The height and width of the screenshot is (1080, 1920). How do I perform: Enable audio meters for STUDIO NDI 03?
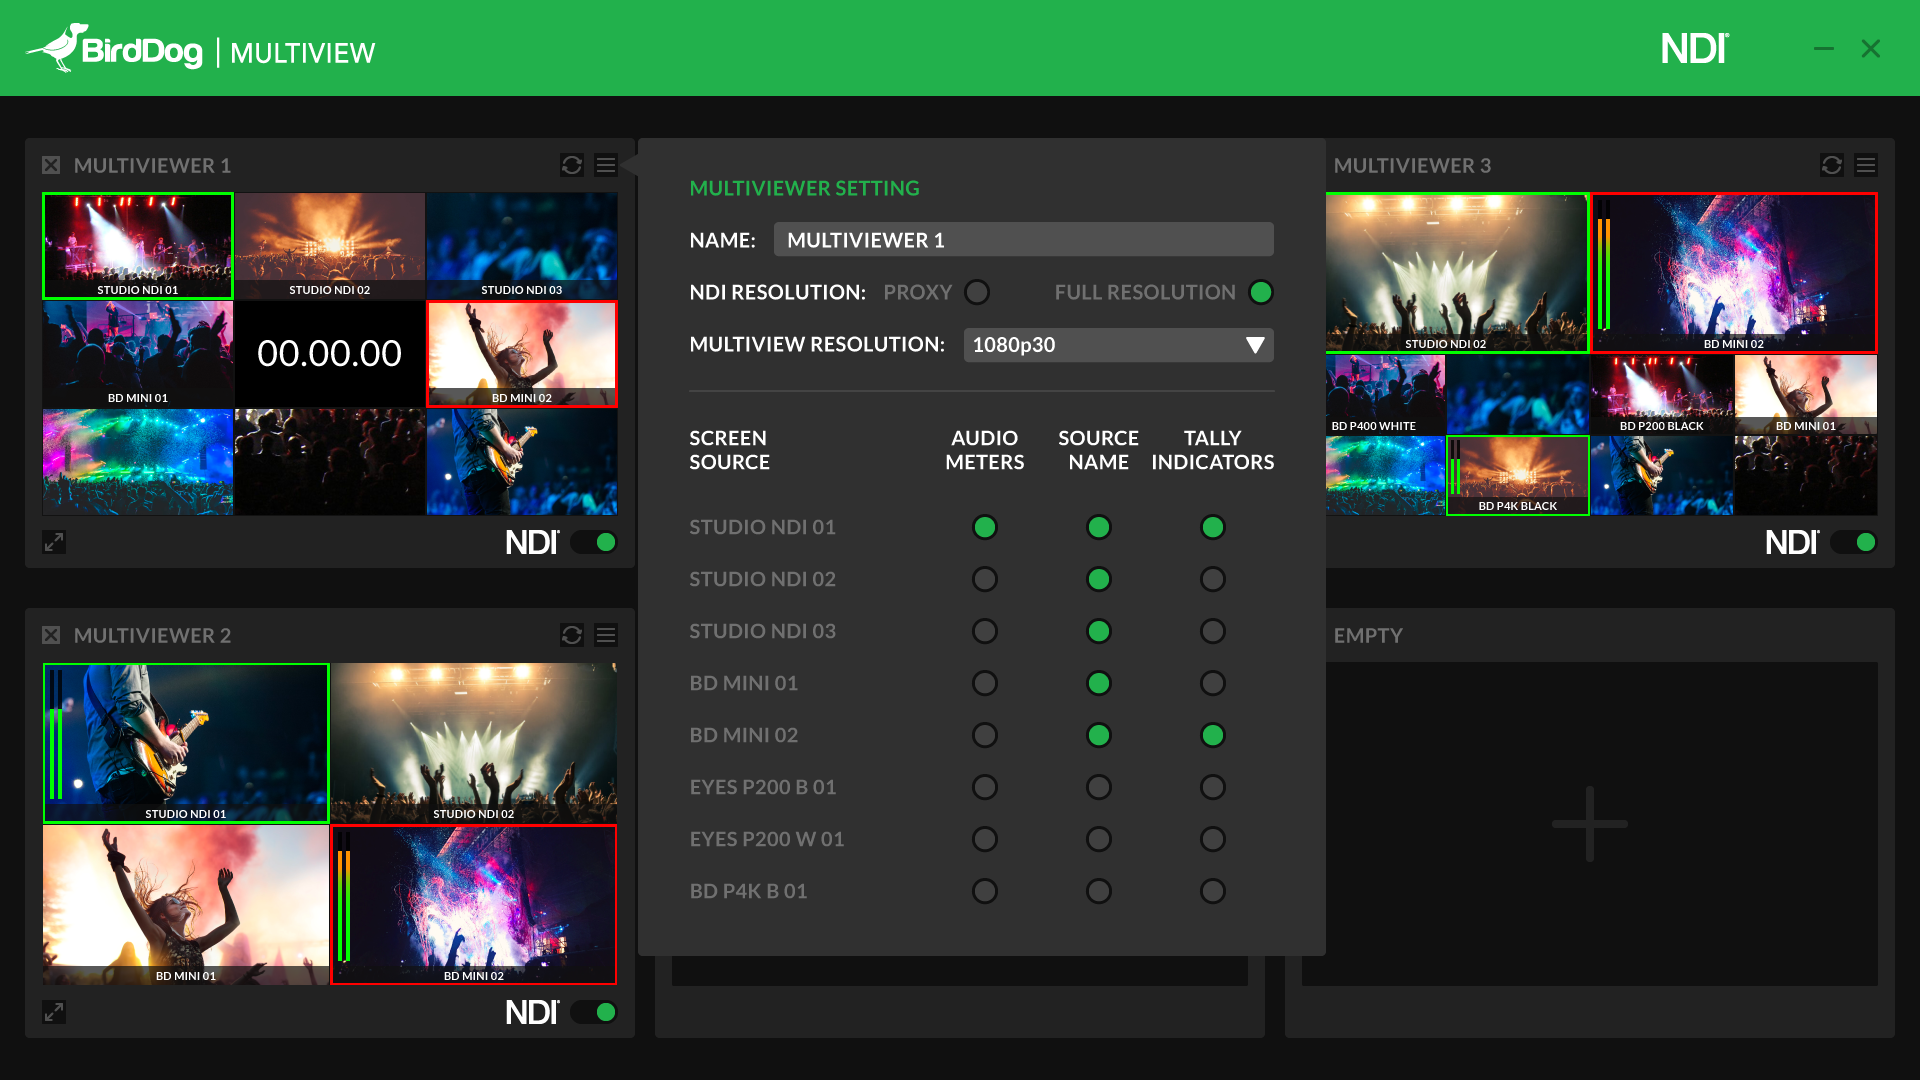985,631
